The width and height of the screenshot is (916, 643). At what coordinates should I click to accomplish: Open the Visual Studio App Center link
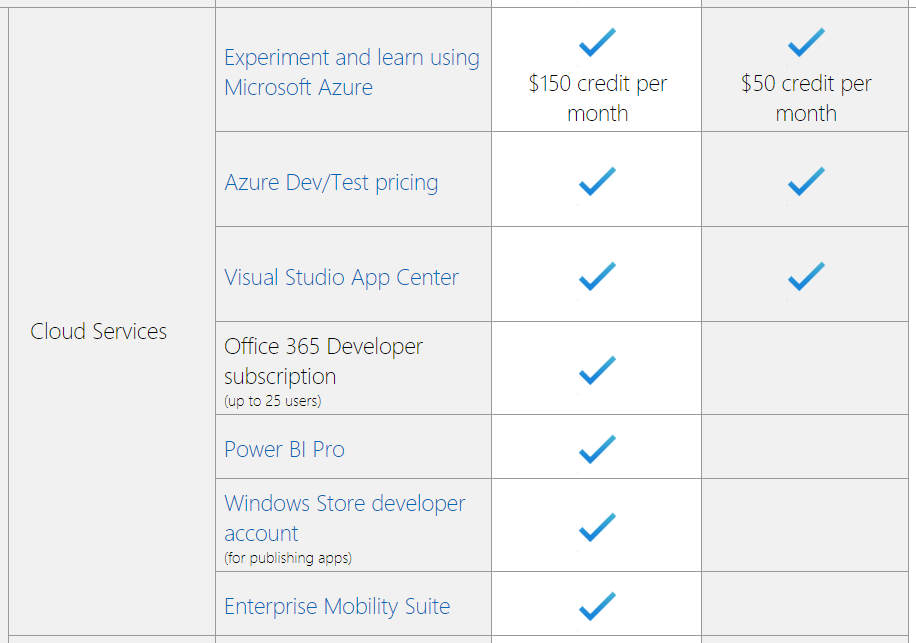click(341, 277)
